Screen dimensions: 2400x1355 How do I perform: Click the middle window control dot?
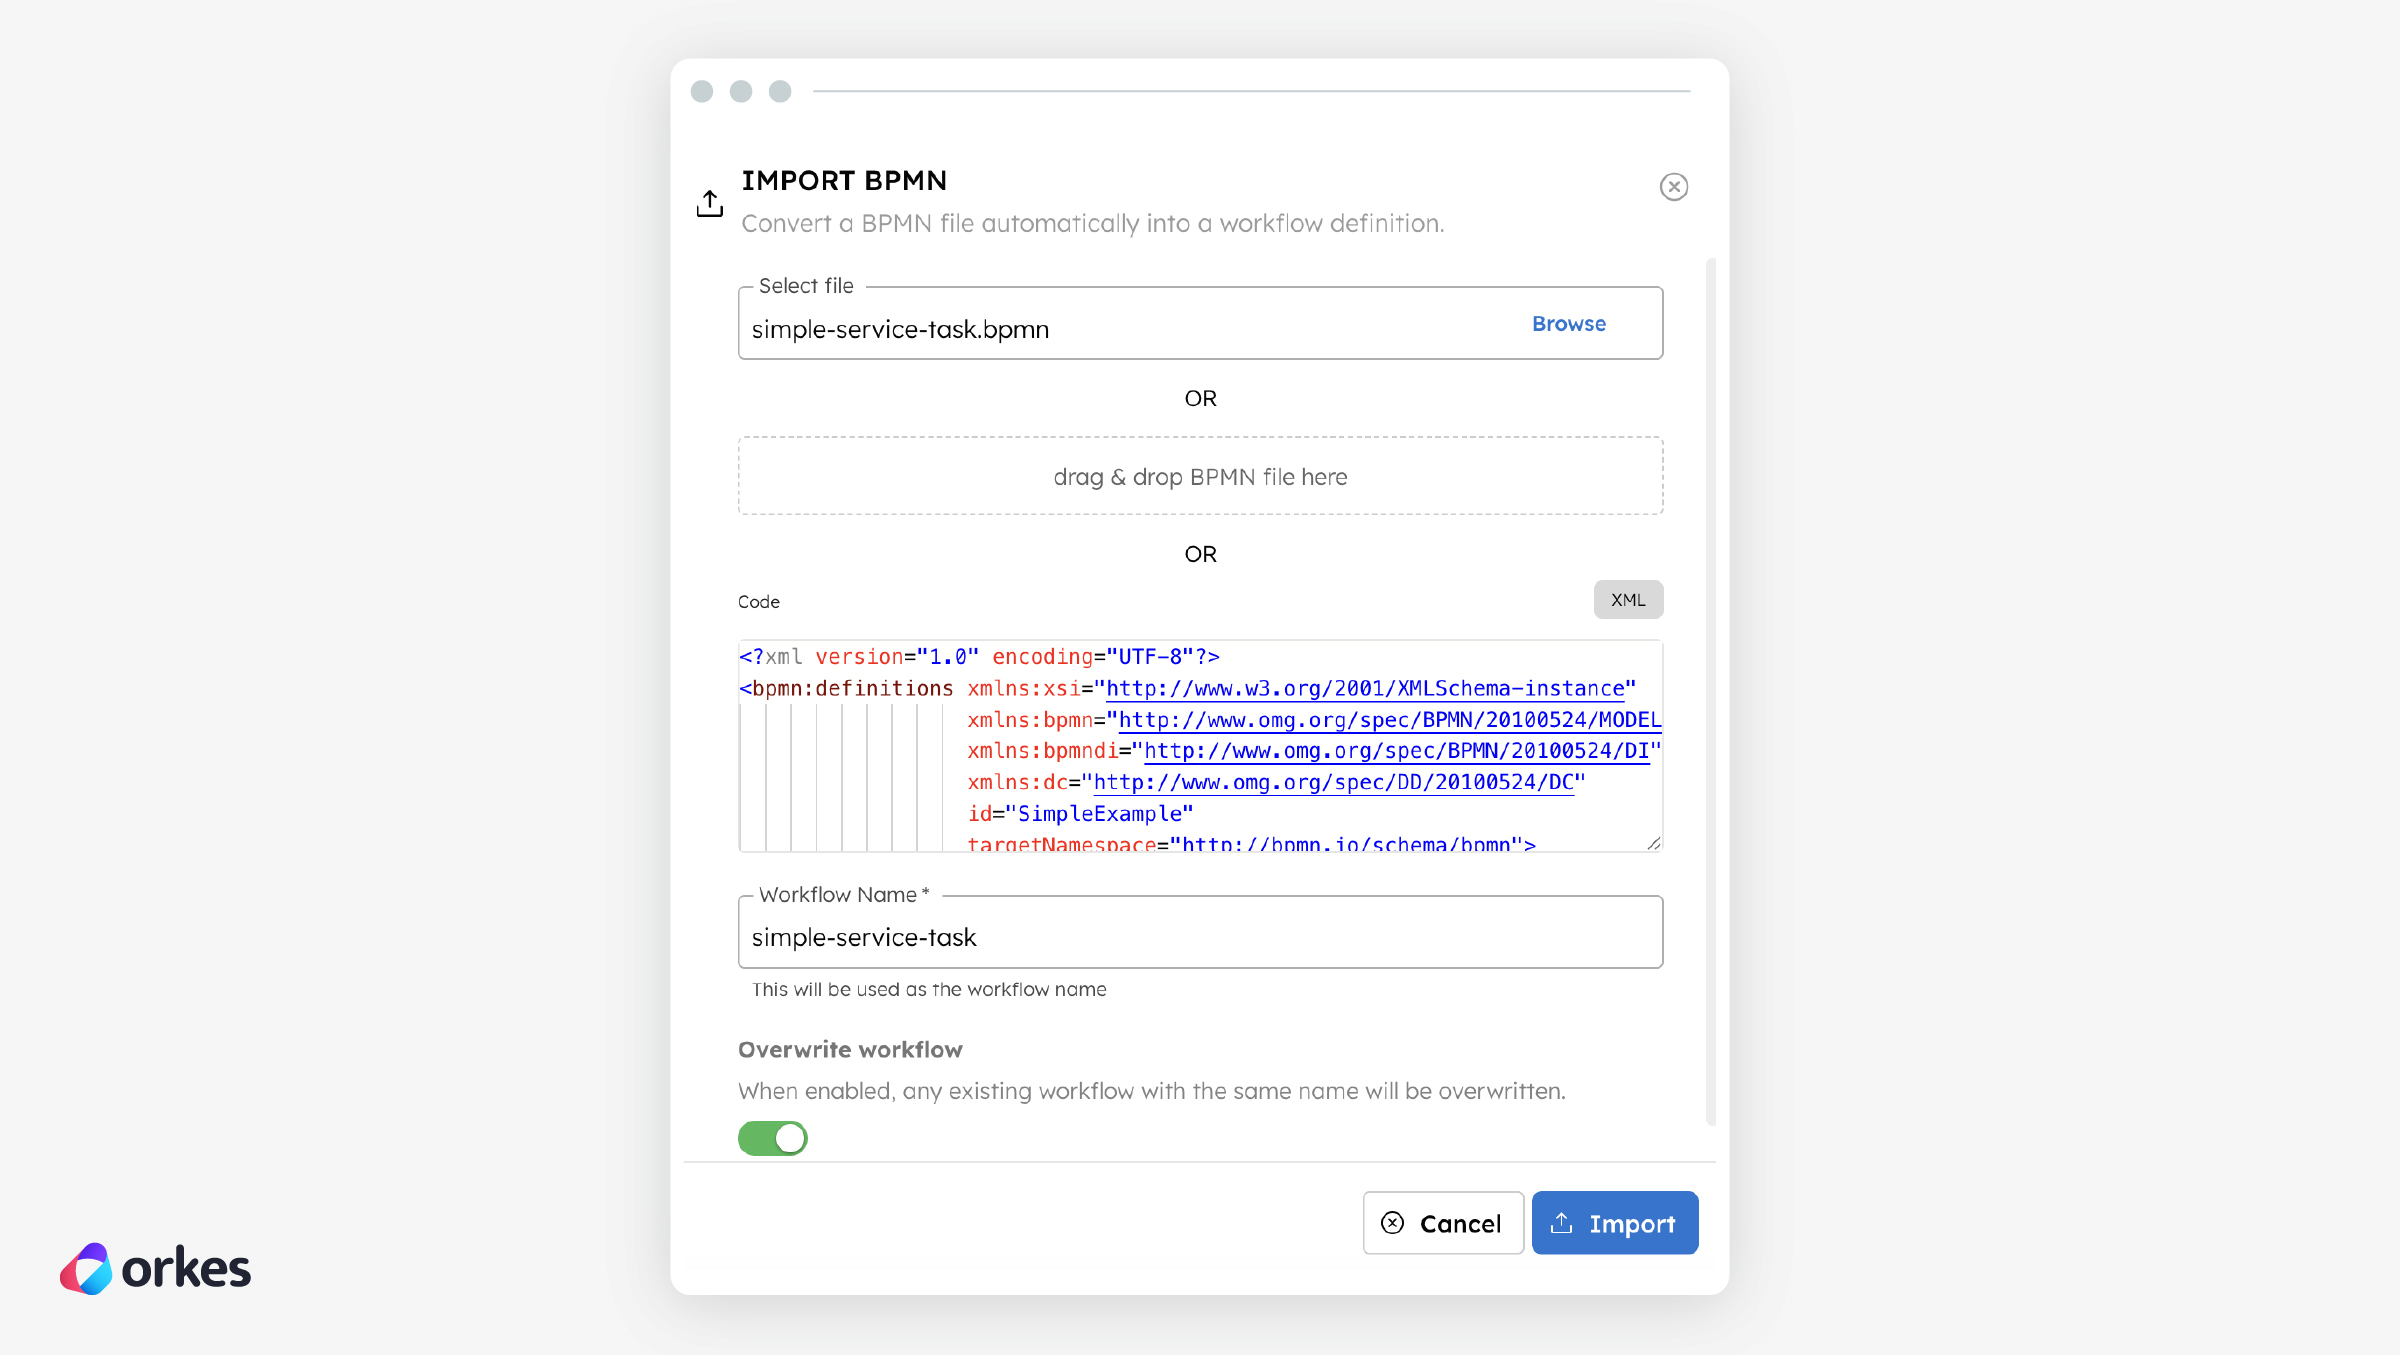(741, 91)
